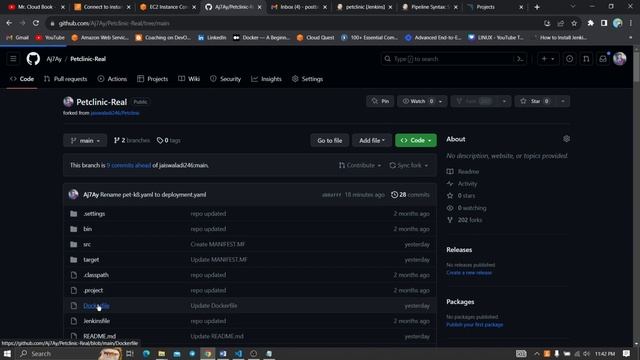Open the Edge browser from taskbar

point(146,353)
